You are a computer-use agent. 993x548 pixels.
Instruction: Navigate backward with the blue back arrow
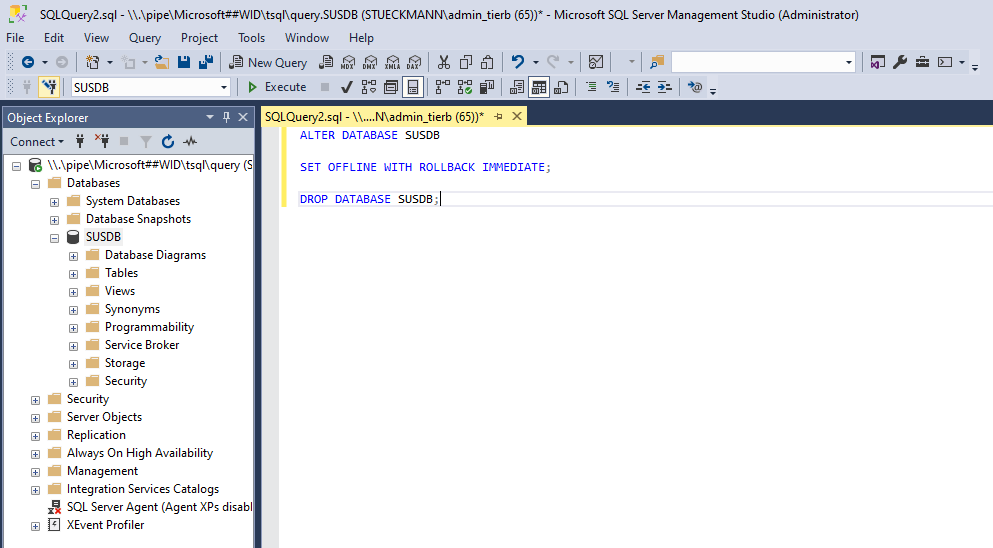(28, 62)
